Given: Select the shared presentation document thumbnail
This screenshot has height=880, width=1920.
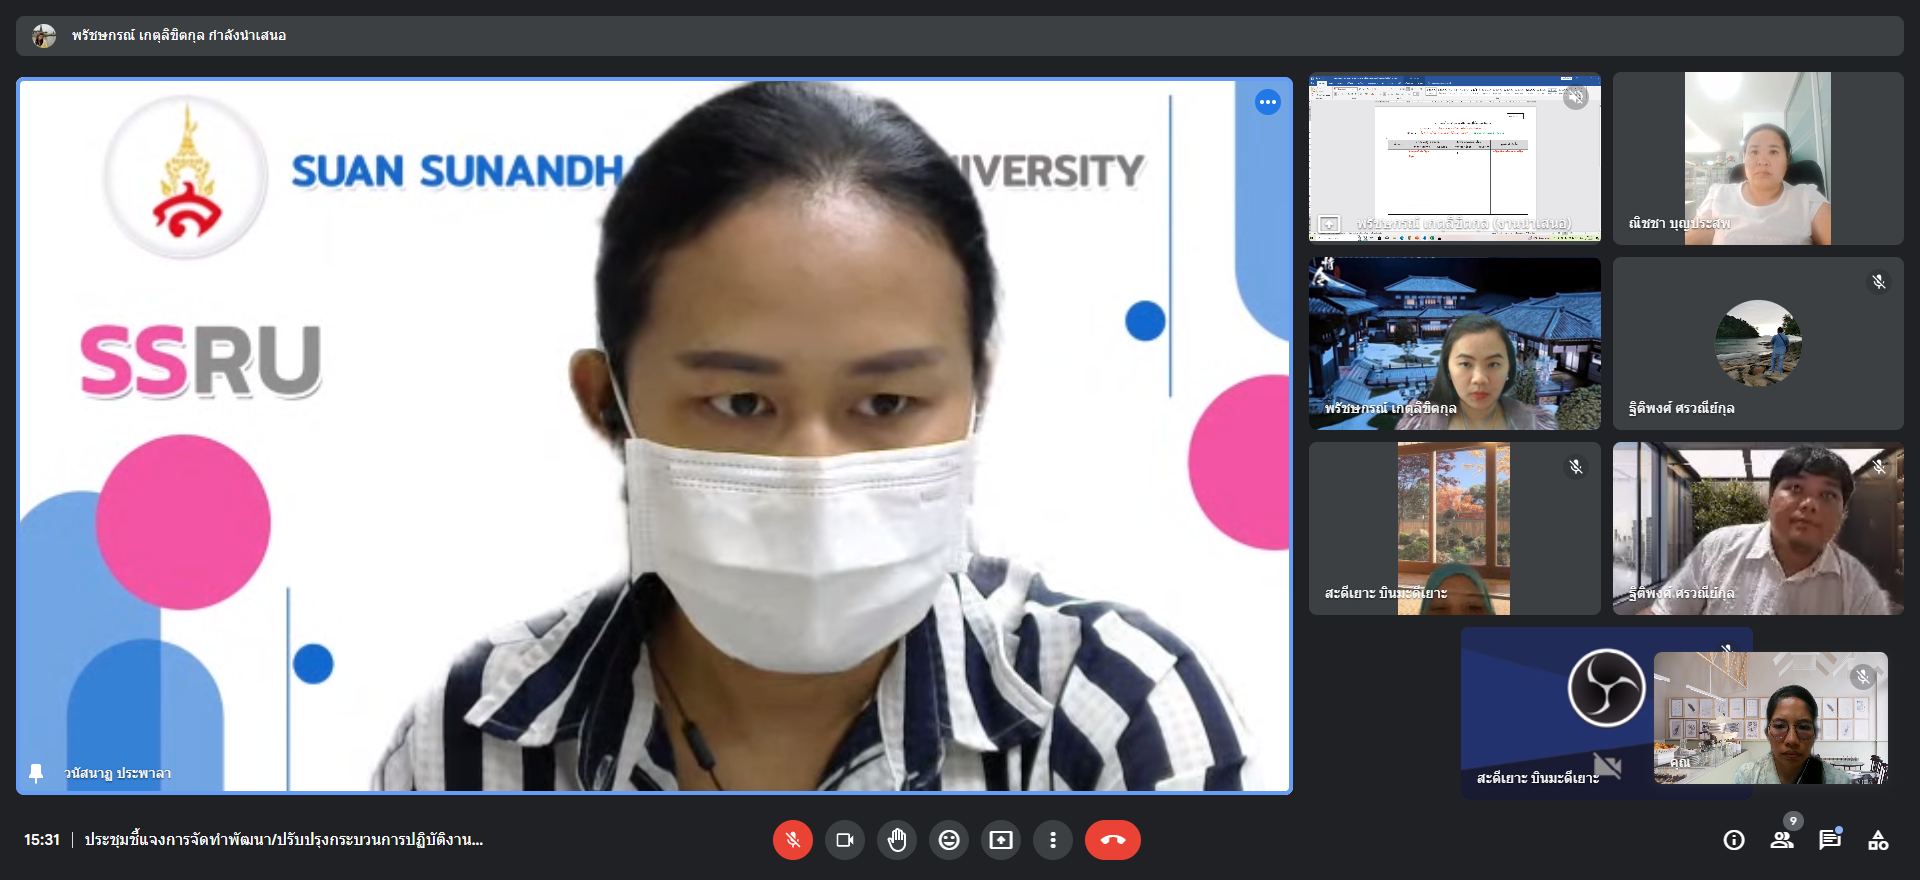Looking at the screenshot, I should (x=1454, y=158).
